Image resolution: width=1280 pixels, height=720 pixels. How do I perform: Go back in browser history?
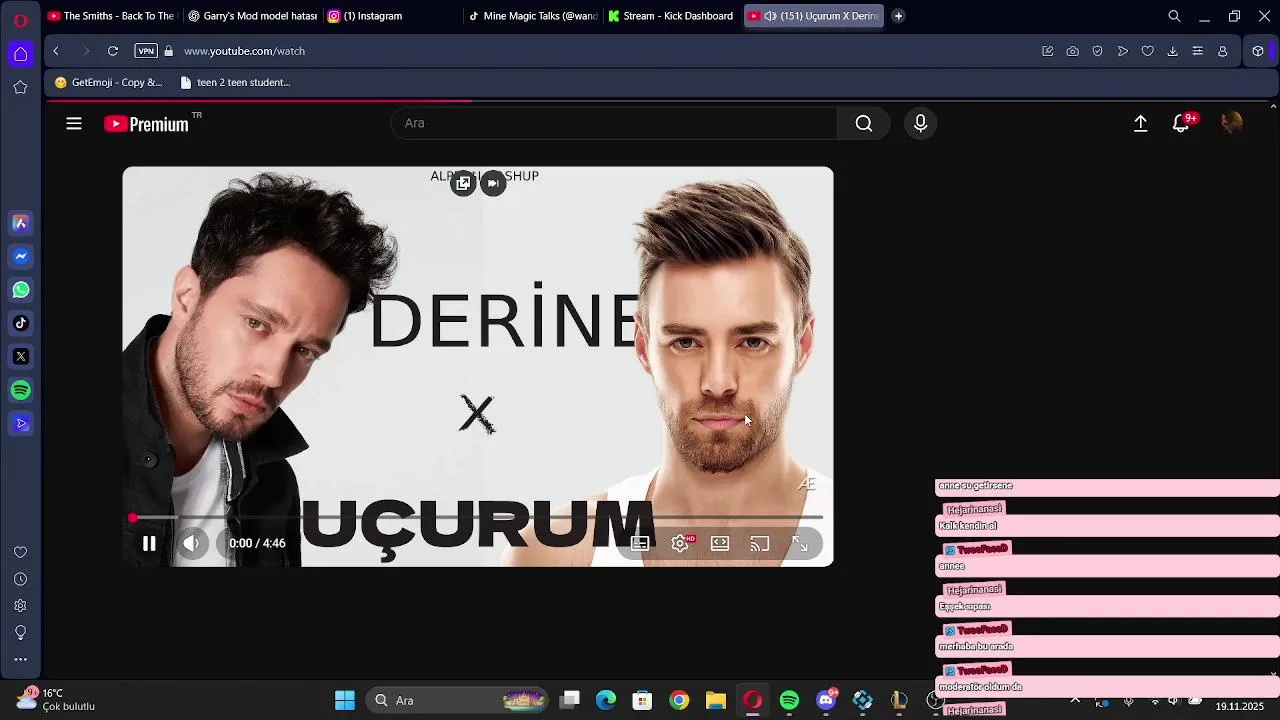56,51
